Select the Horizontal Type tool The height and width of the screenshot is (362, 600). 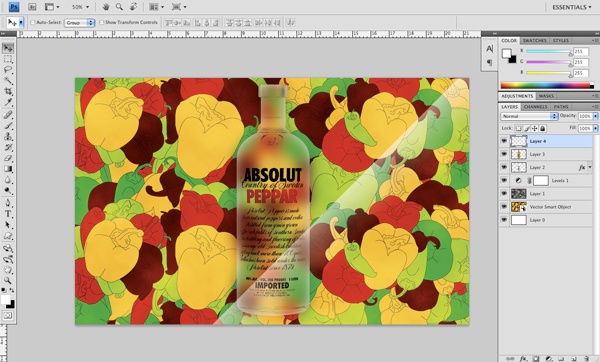click(x=8, y=214)
